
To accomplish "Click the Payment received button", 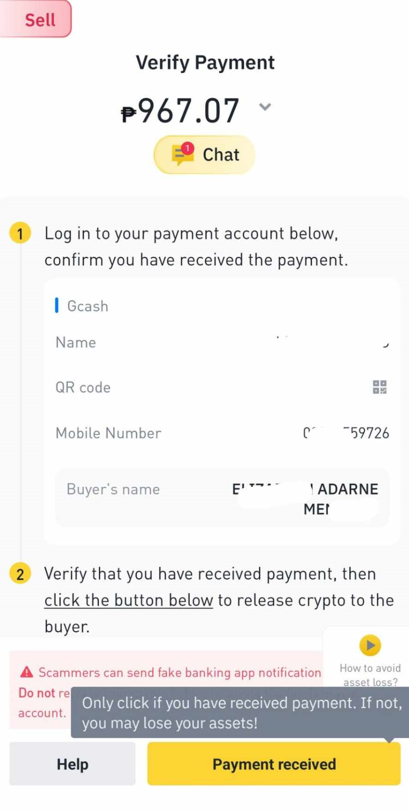I will pos(274,764).
